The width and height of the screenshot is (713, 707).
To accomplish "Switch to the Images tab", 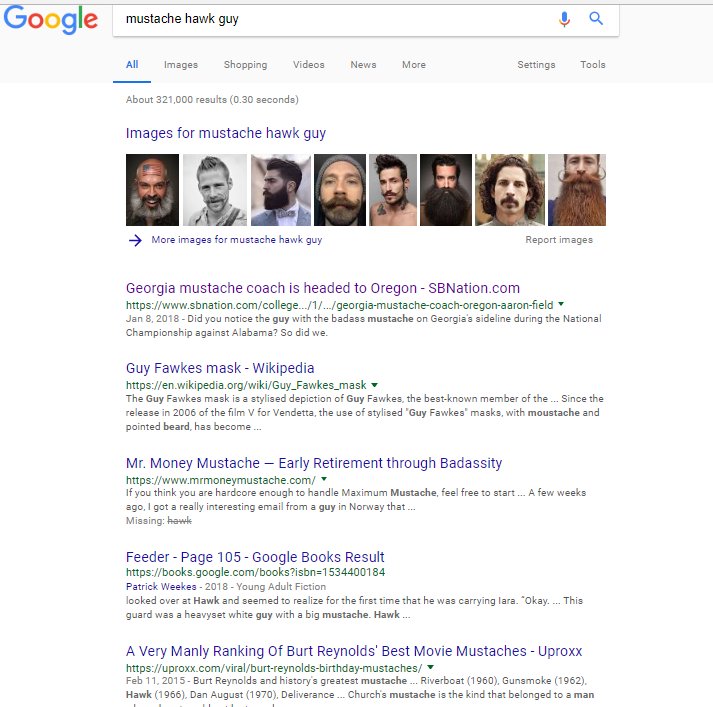I will 181,65.
